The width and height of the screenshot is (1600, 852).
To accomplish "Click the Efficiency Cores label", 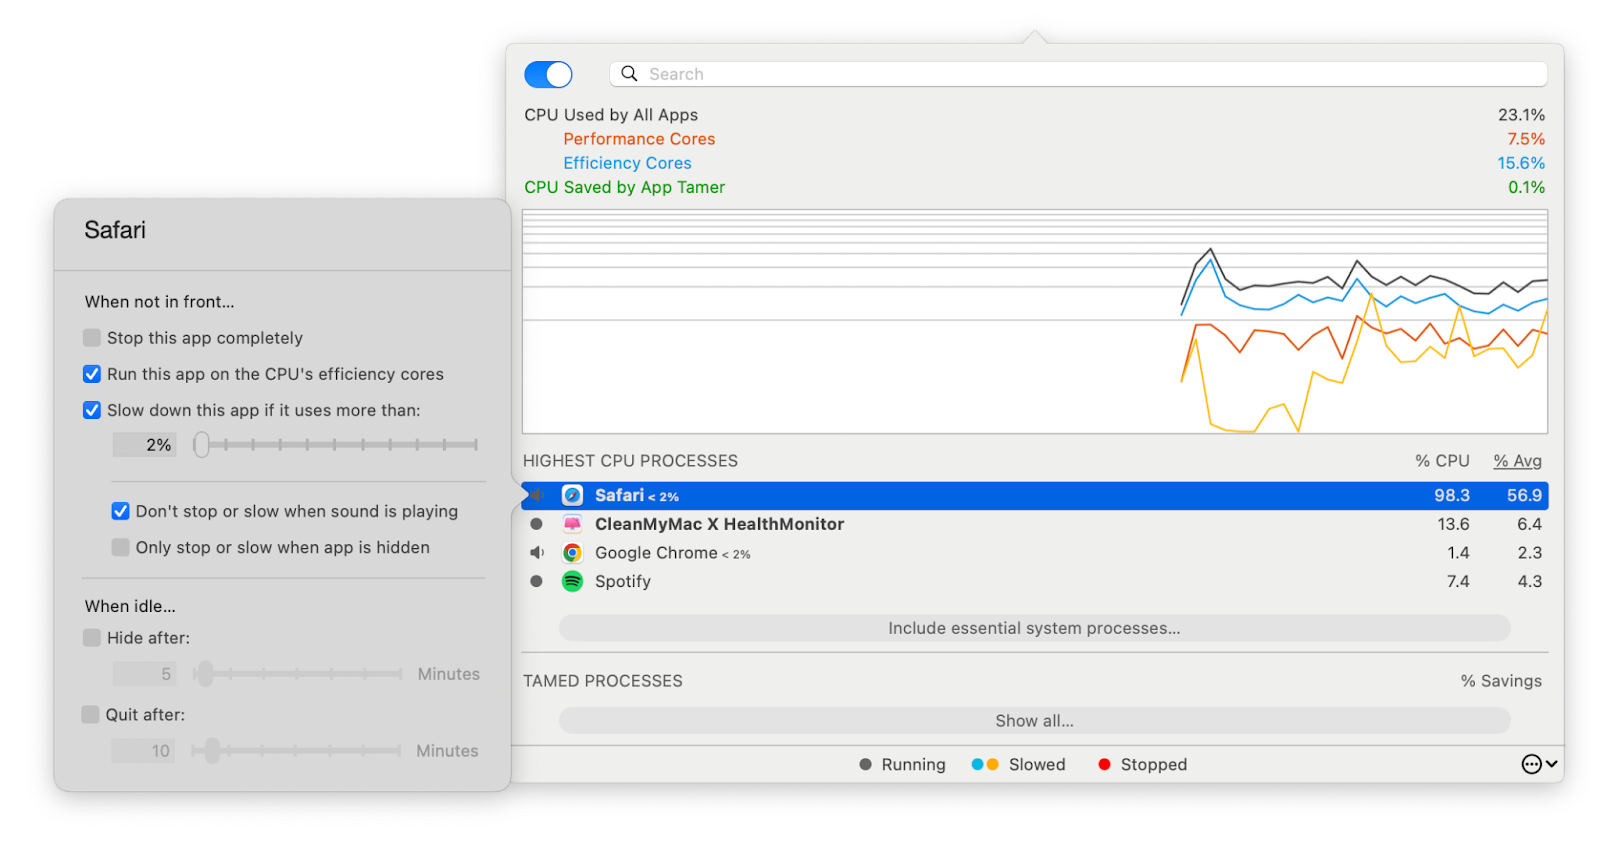I will 627,163.
